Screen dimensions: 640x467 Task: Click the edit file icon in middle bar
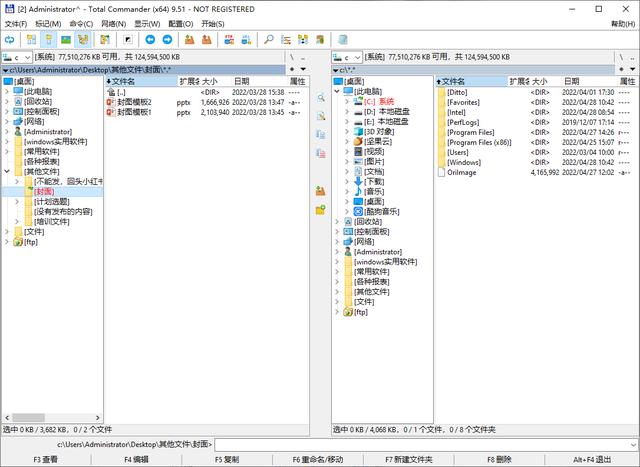(x=321, y=116)
